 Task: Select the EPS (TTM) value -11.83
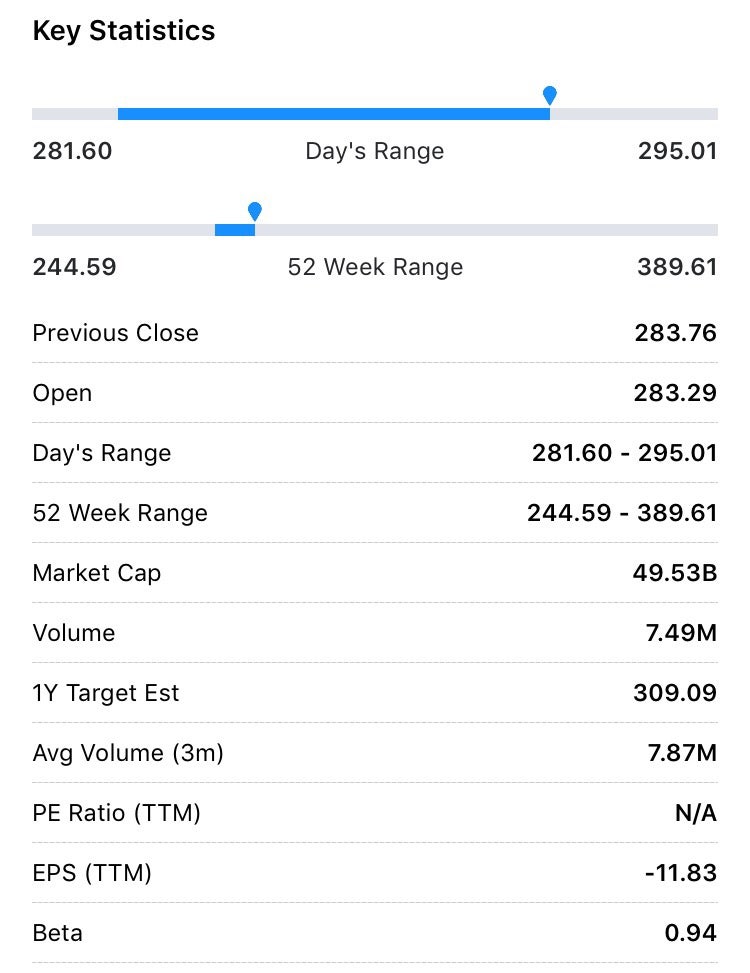[681, 873]
